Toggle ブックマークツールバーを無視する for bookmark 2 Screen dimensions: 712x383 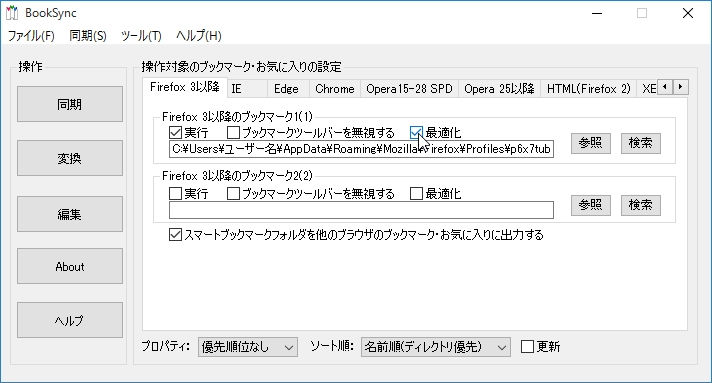click(x=233, y=194)
